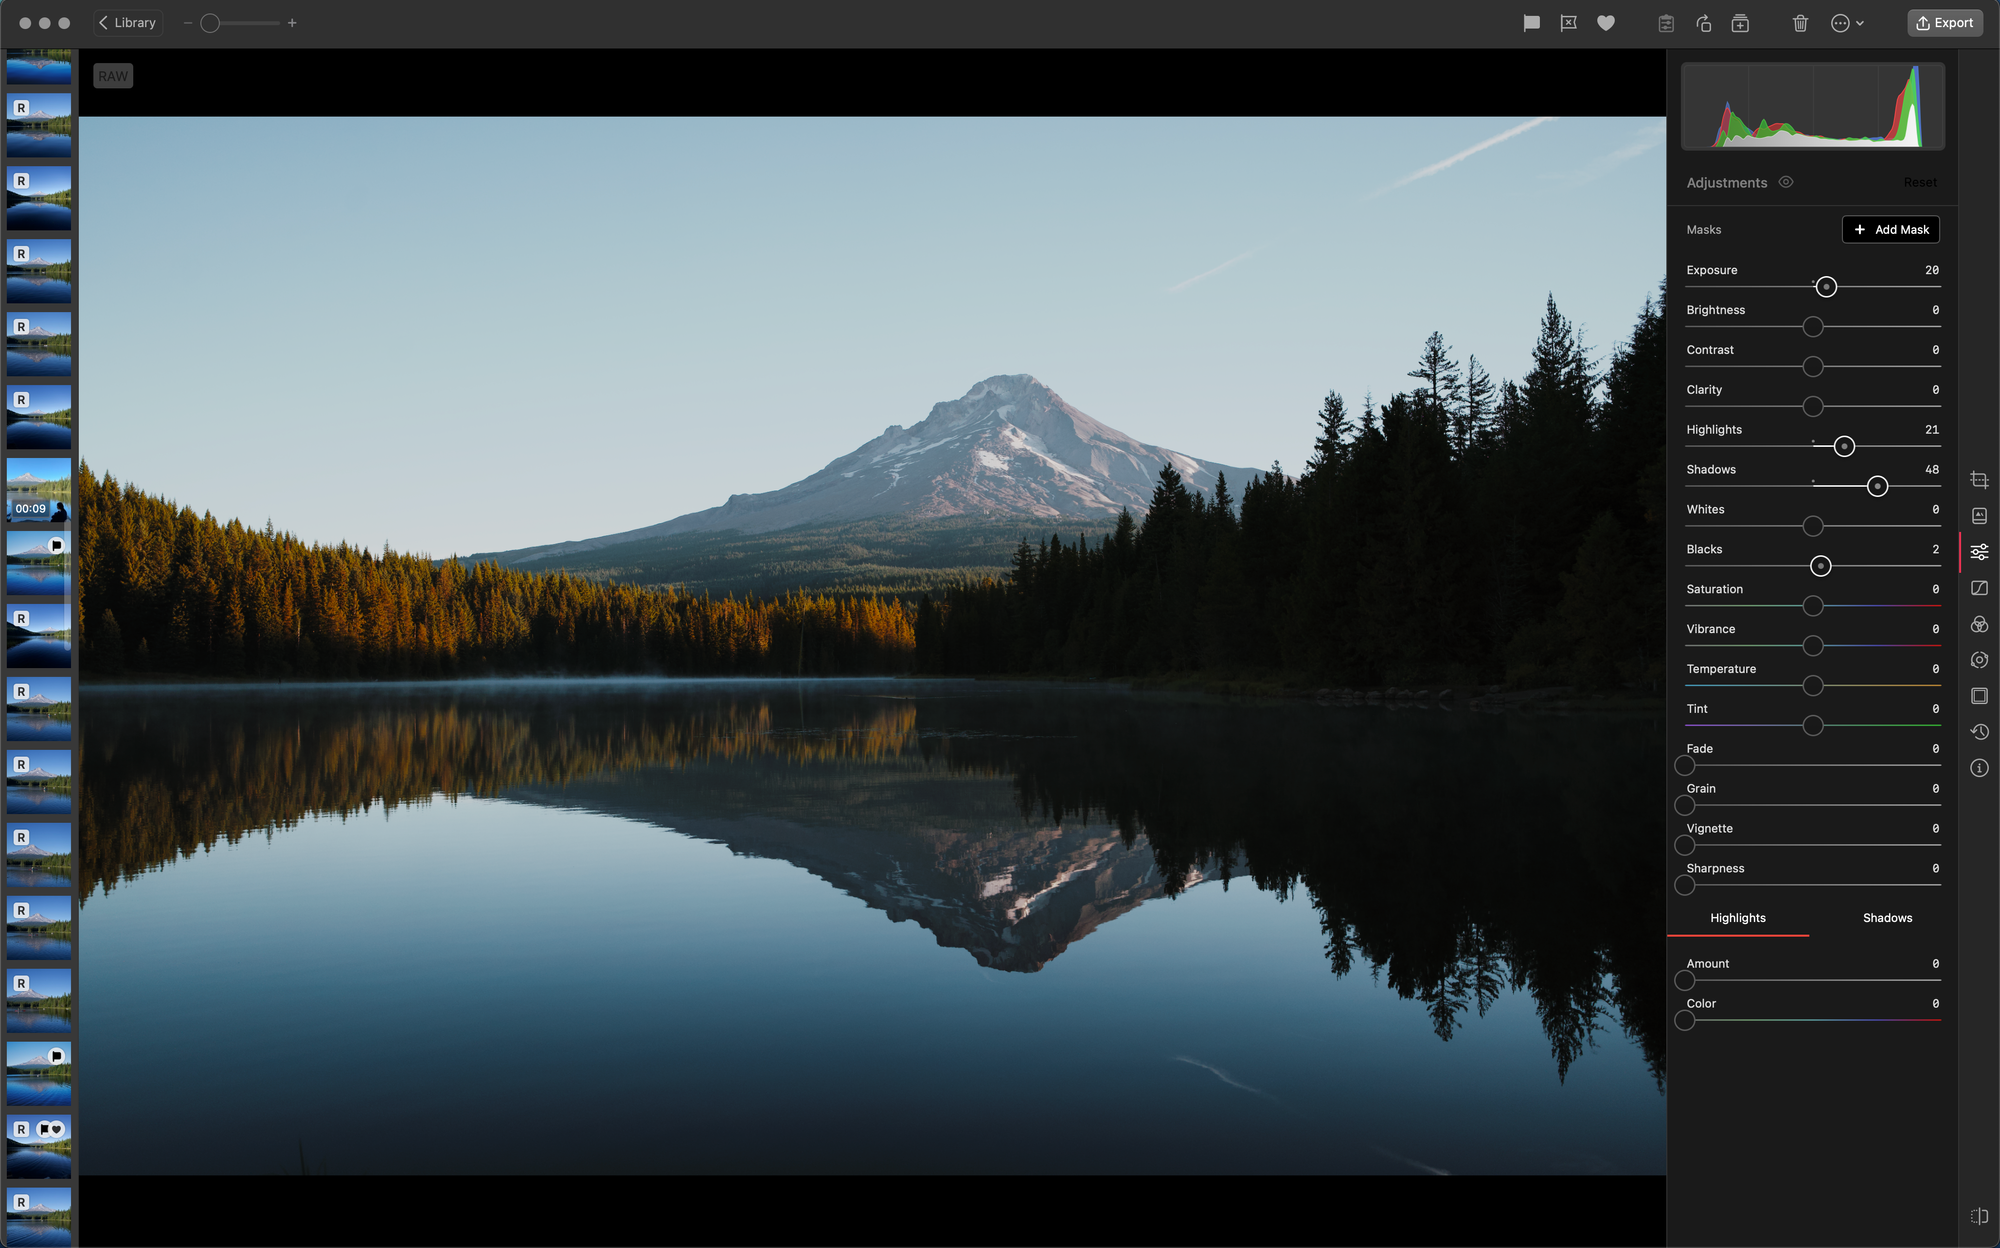
Task: Select the Highlights tab
Action: (1738, 918)
